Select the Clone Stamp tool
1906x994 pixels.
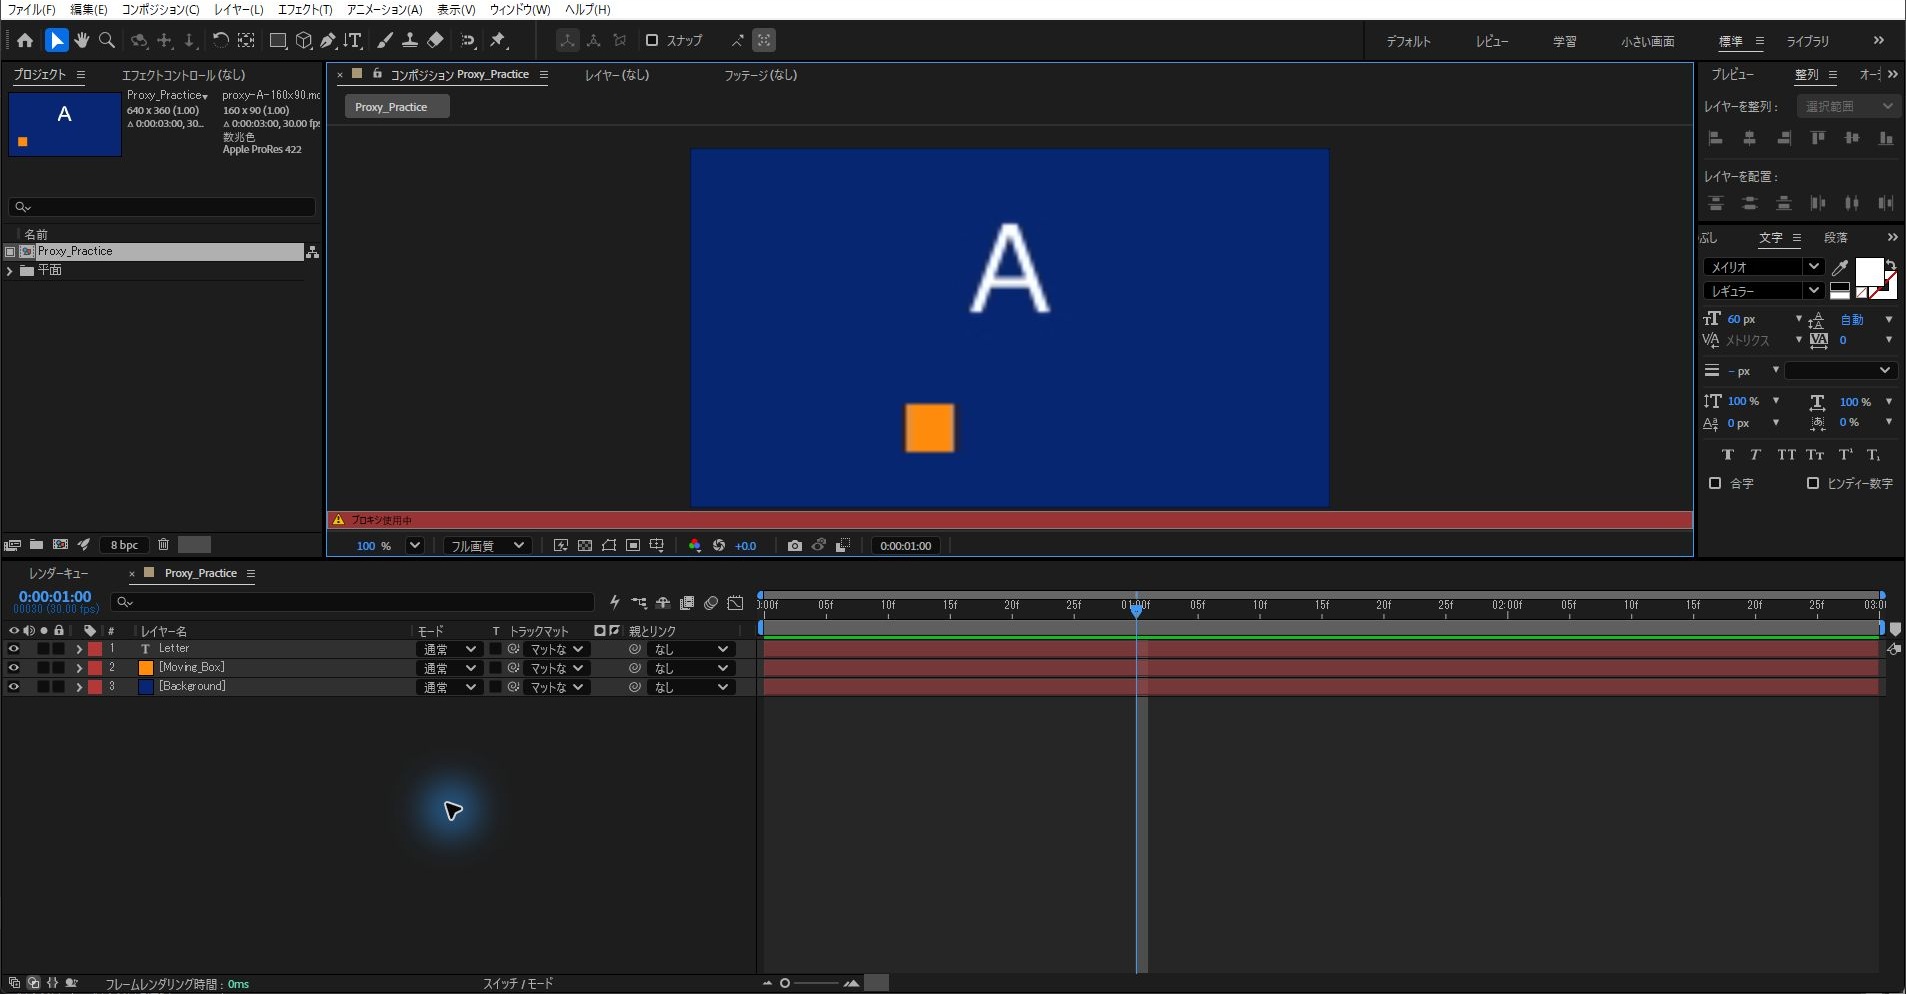click(410, 40)
